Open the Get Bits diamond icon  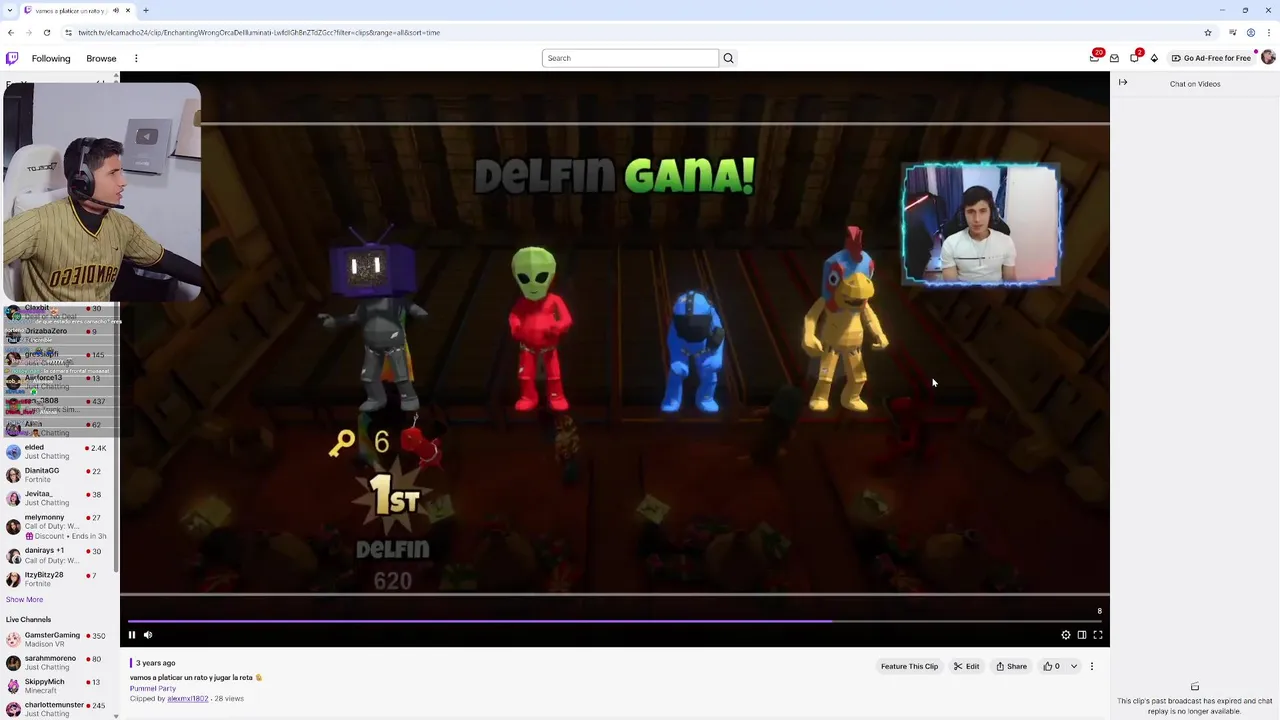coord(1154,58)
